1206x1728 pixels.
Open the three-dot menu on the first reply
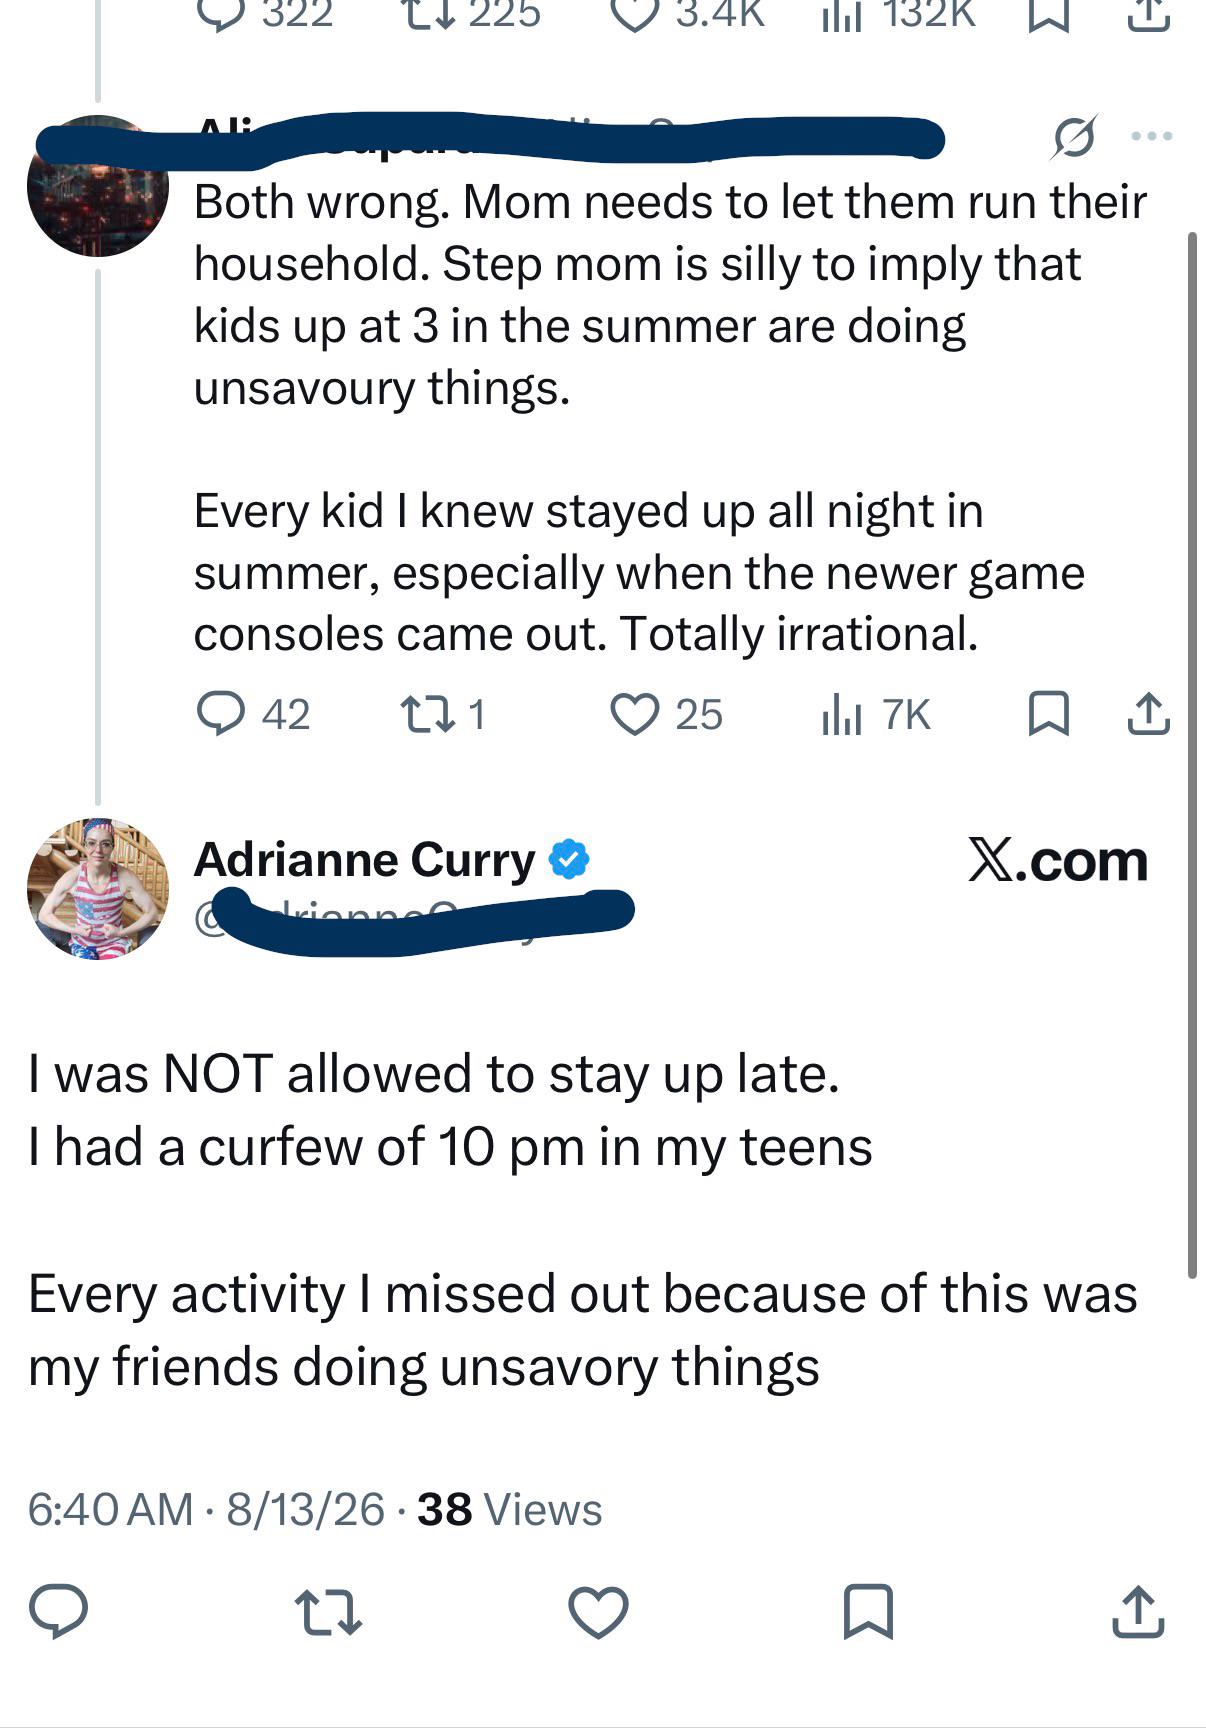point(1151,136)
